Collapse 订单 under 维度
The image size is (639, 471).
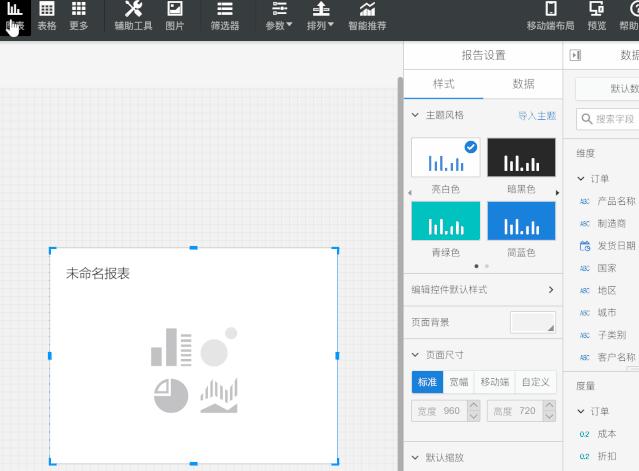pos(581,179)
